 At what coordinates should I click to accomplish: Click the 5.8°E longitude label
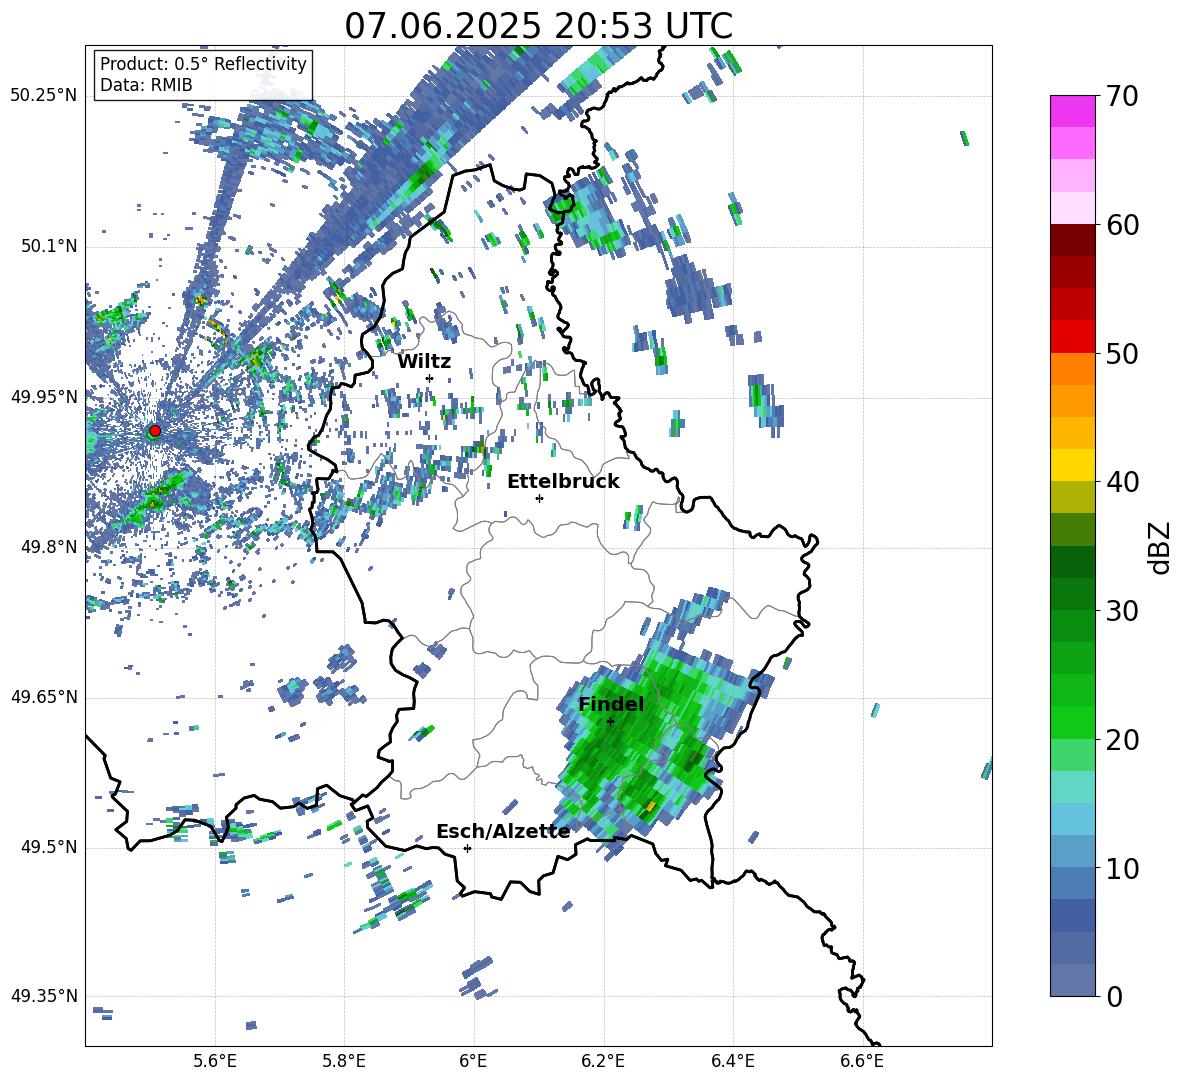click(344, 1061)
